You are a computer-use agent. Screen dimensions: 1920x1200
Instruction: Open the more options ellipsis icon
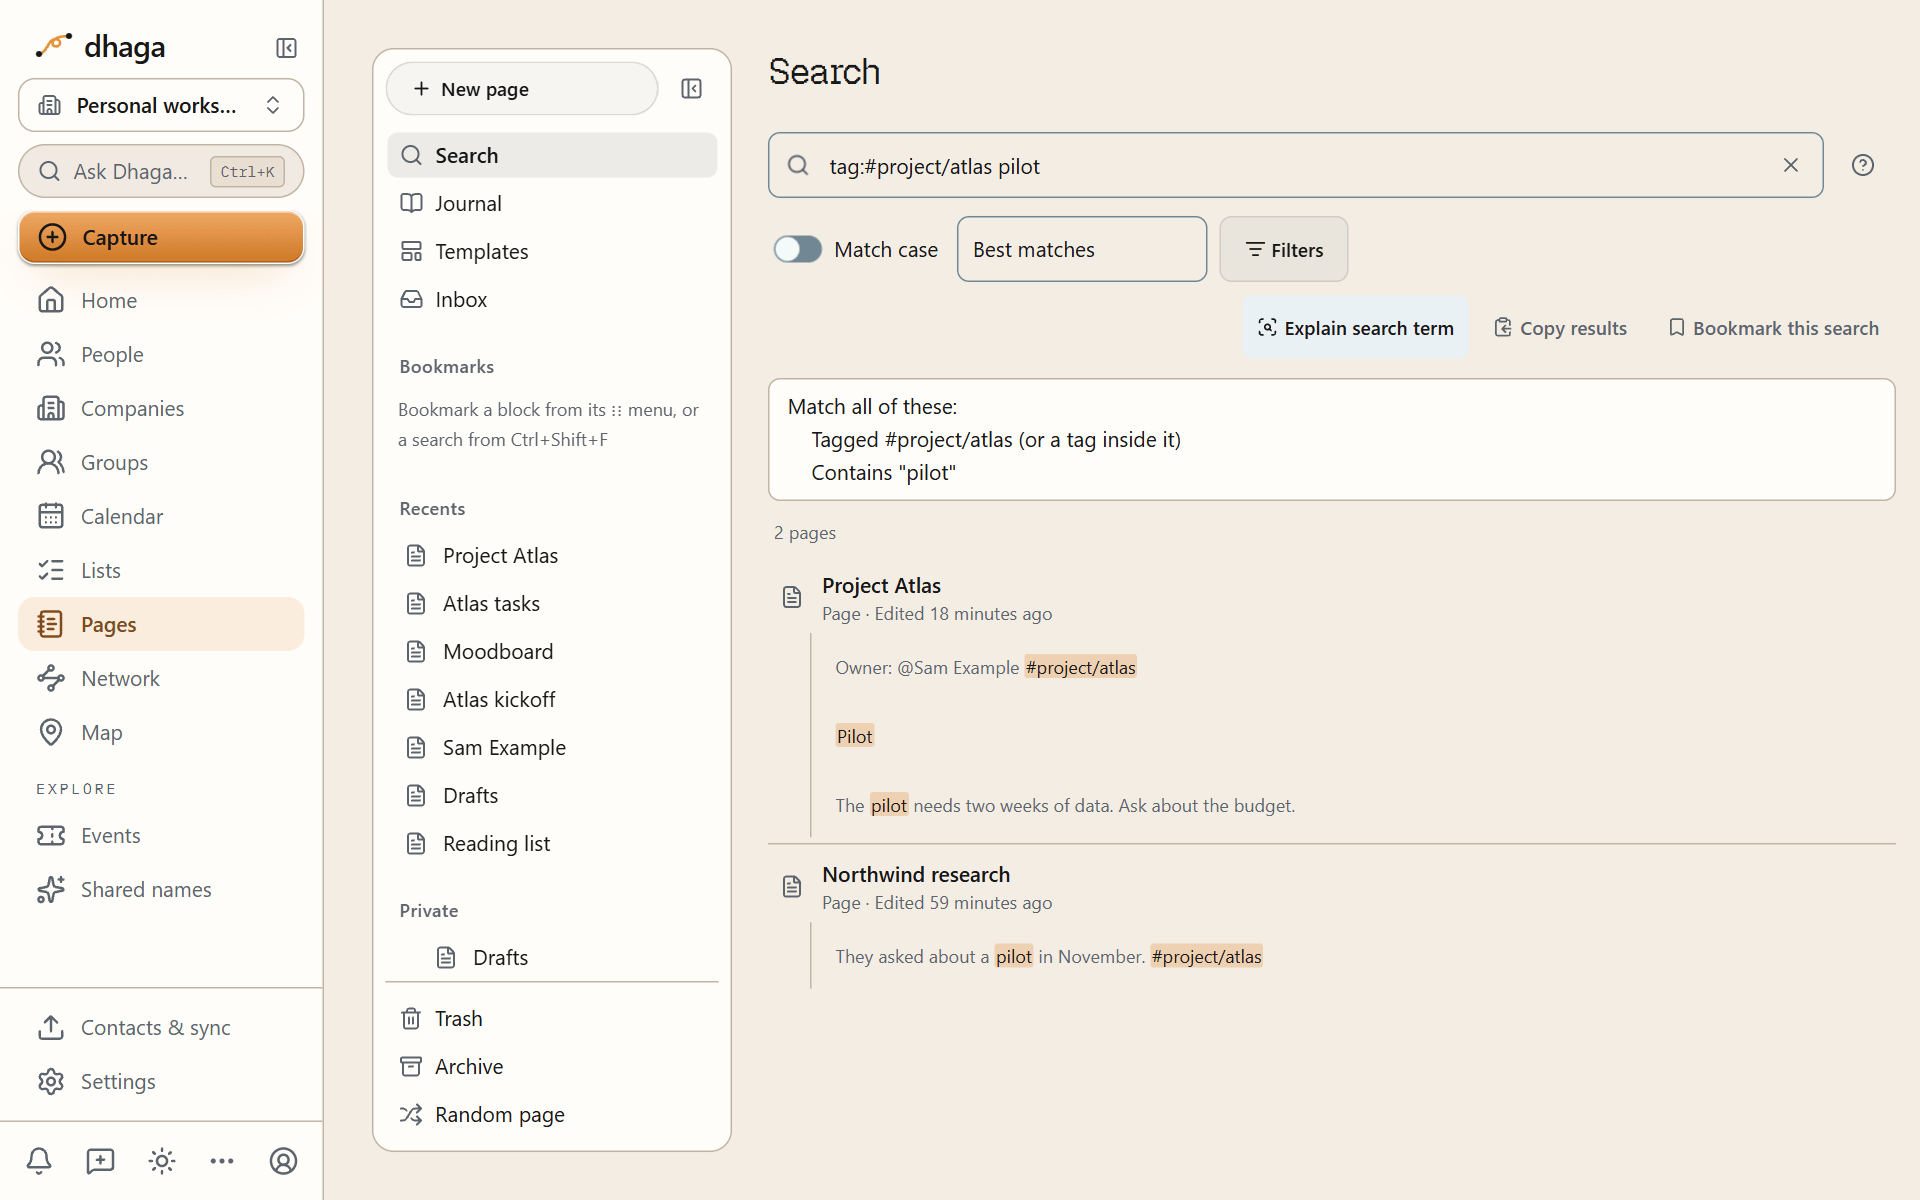[x=222, y=1161]
